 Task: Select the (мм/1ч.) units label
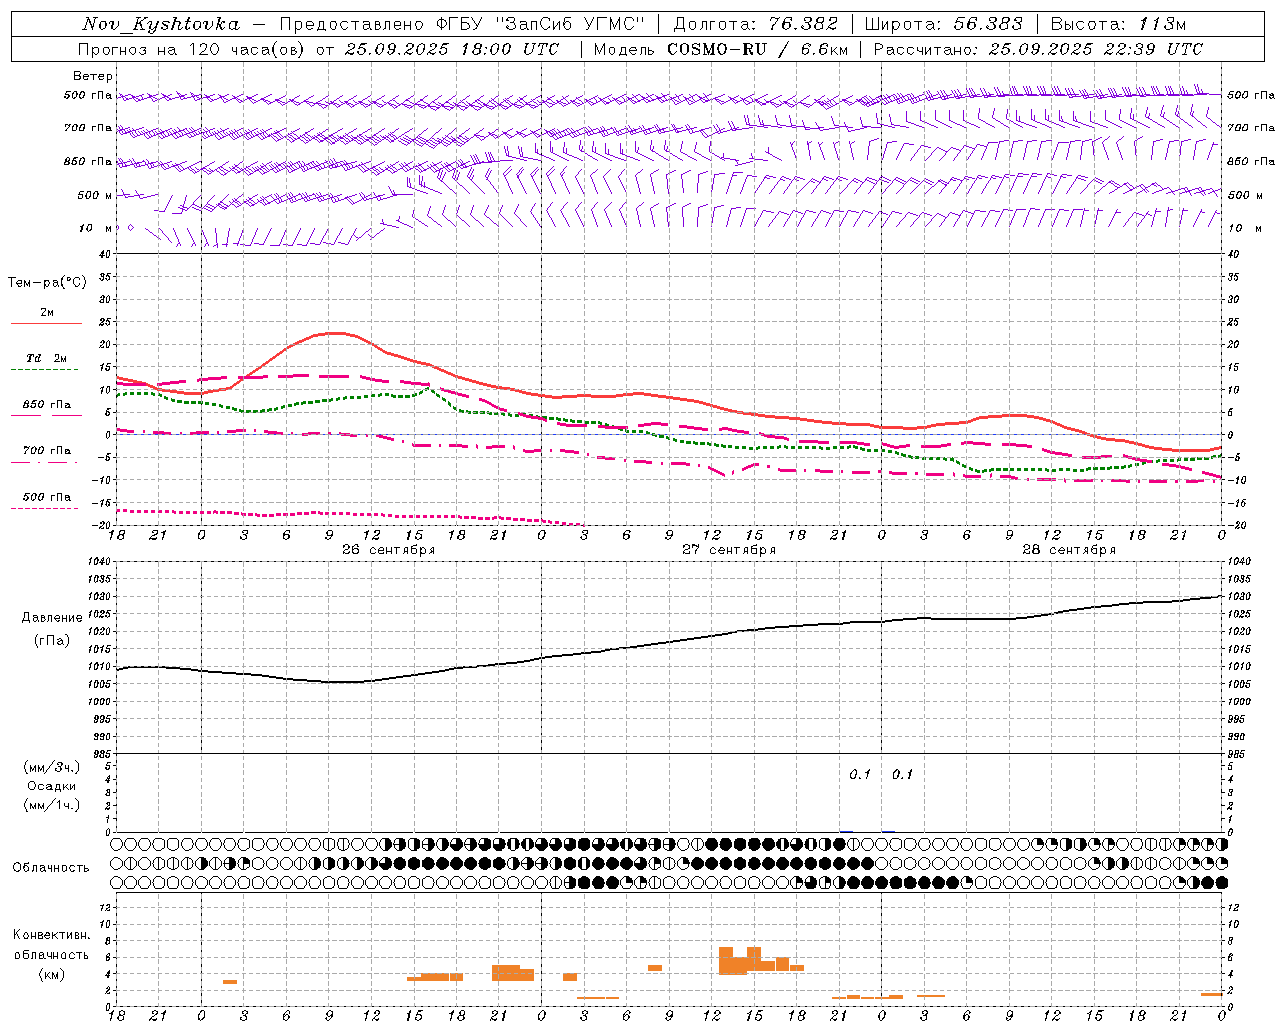[x=52, y=805]
